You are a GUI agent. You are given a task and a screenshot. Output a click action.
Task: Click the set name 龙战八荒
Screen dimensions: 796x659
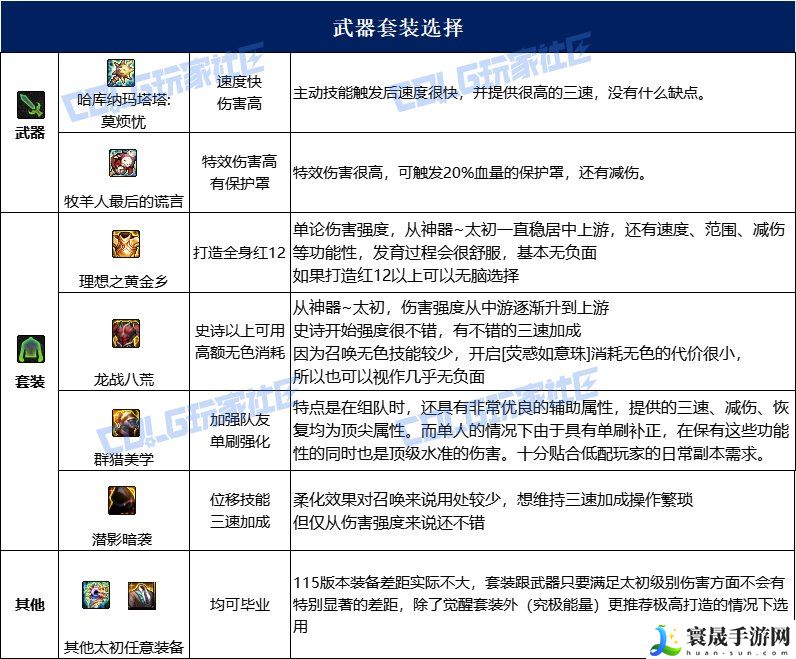pos(123,379)
